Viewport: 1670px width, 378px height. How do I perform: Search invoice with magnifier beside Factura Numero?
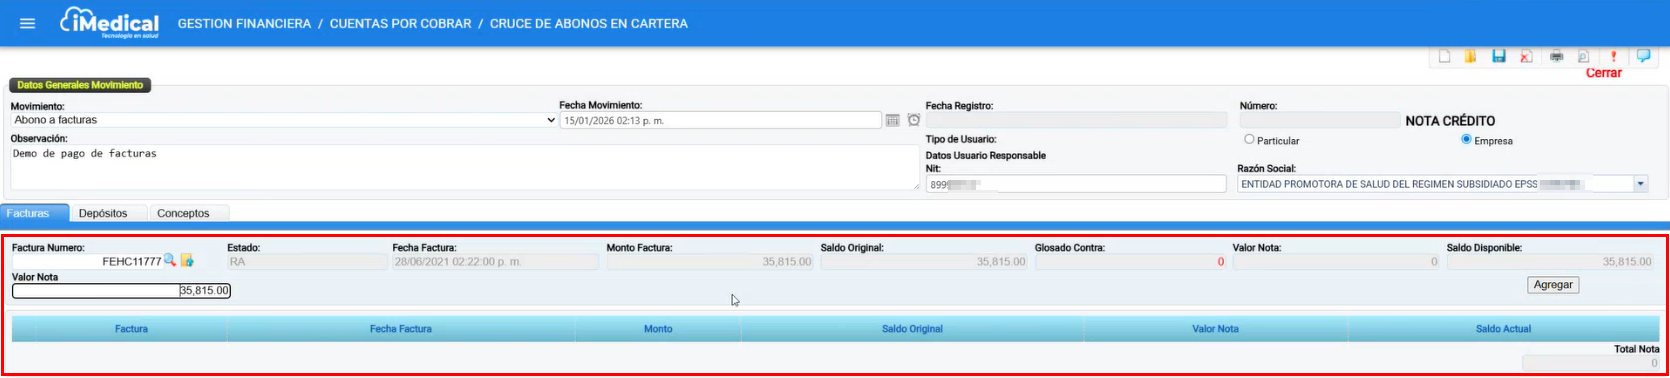tap(170, 260)
